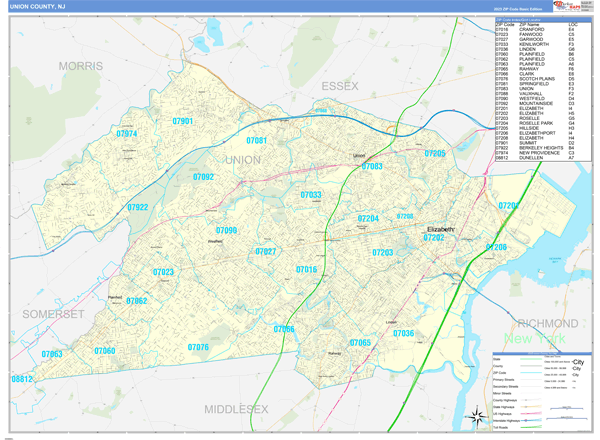
Task: Click ZIP code 07901 on the map
Action: coord(182,121)
